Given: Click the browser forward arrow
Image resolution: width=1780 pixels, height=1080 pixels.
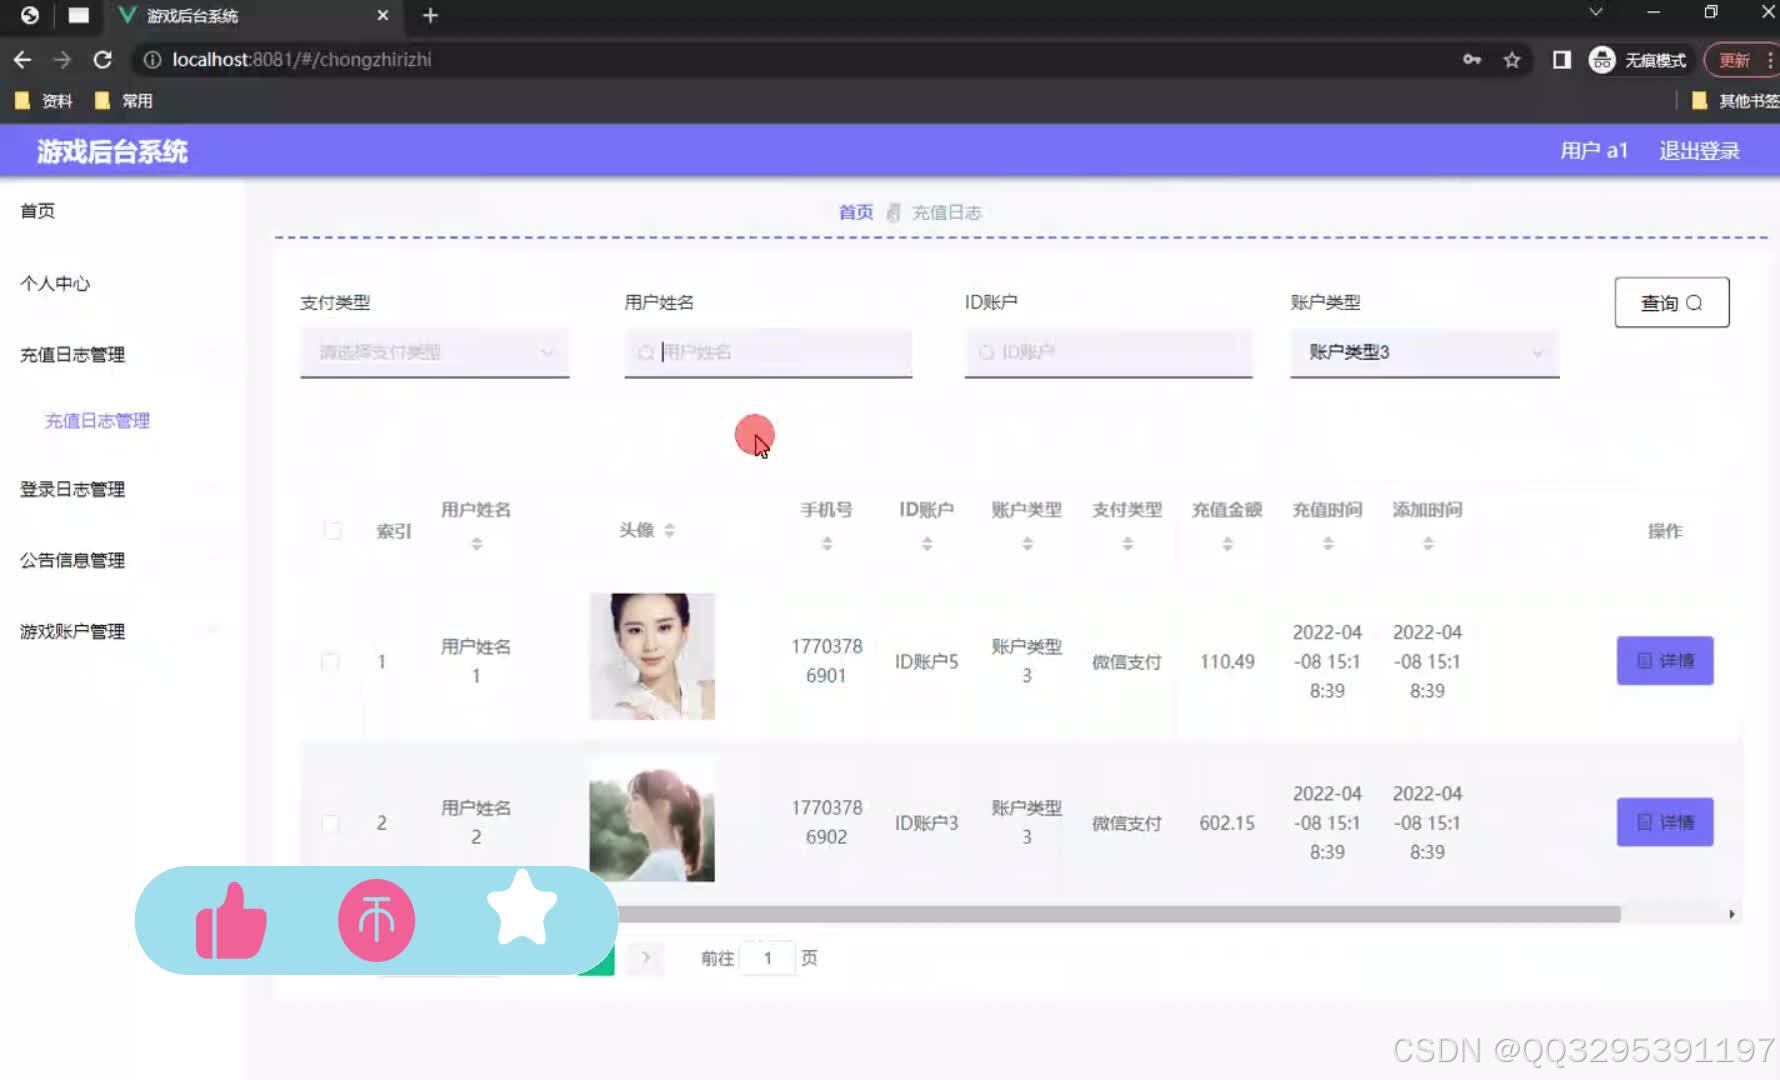Looking at the screenshot, I should (x=62, y=60).
